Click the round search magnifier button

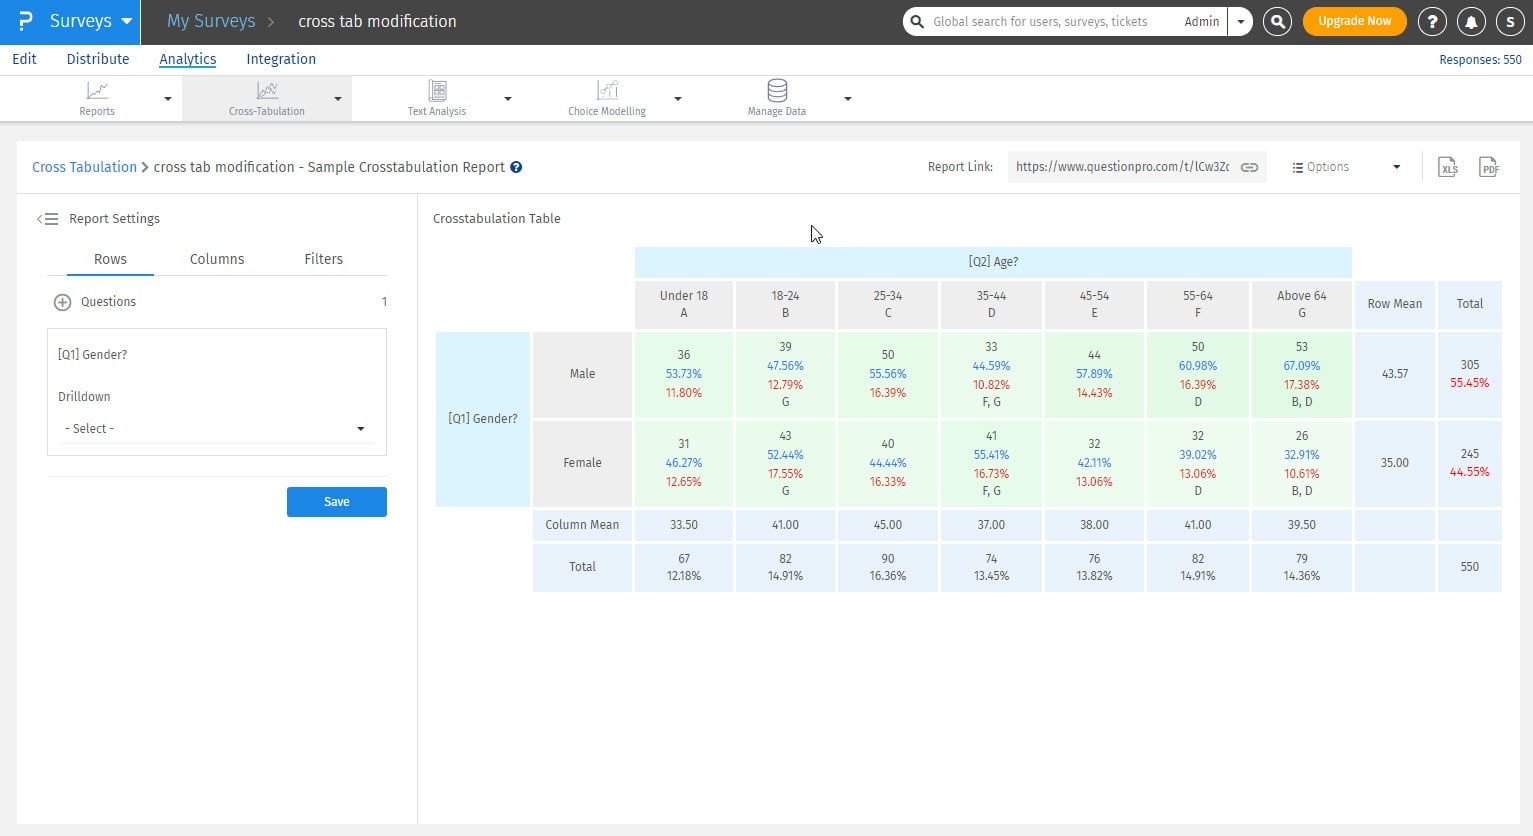point(1277,21)
